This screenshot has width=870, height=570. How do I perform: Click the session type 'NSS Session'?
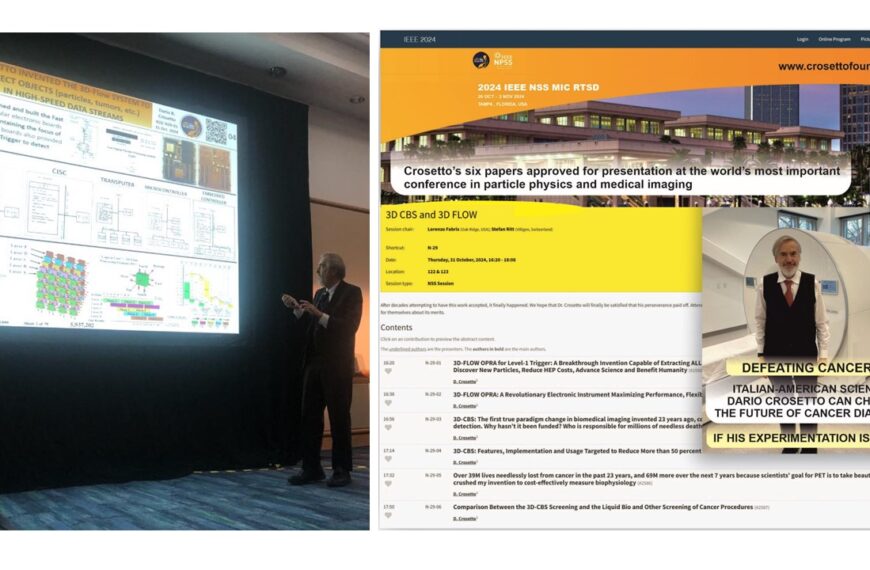[x=441, y=284]
